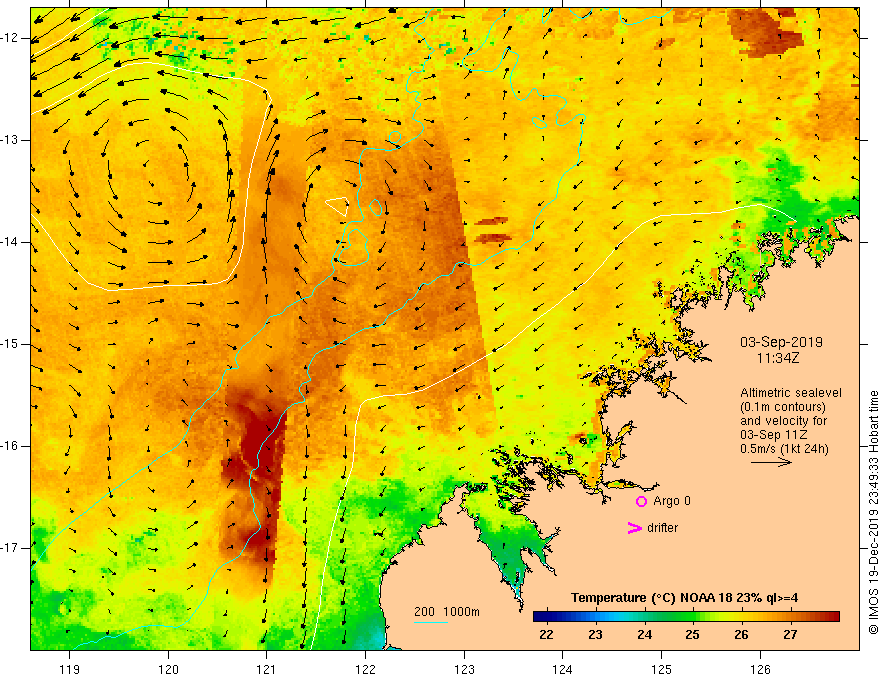The image size is (880, 680).
Task: Click the '03-Sep 11Z' caption line
Action: tap(774, 435)
